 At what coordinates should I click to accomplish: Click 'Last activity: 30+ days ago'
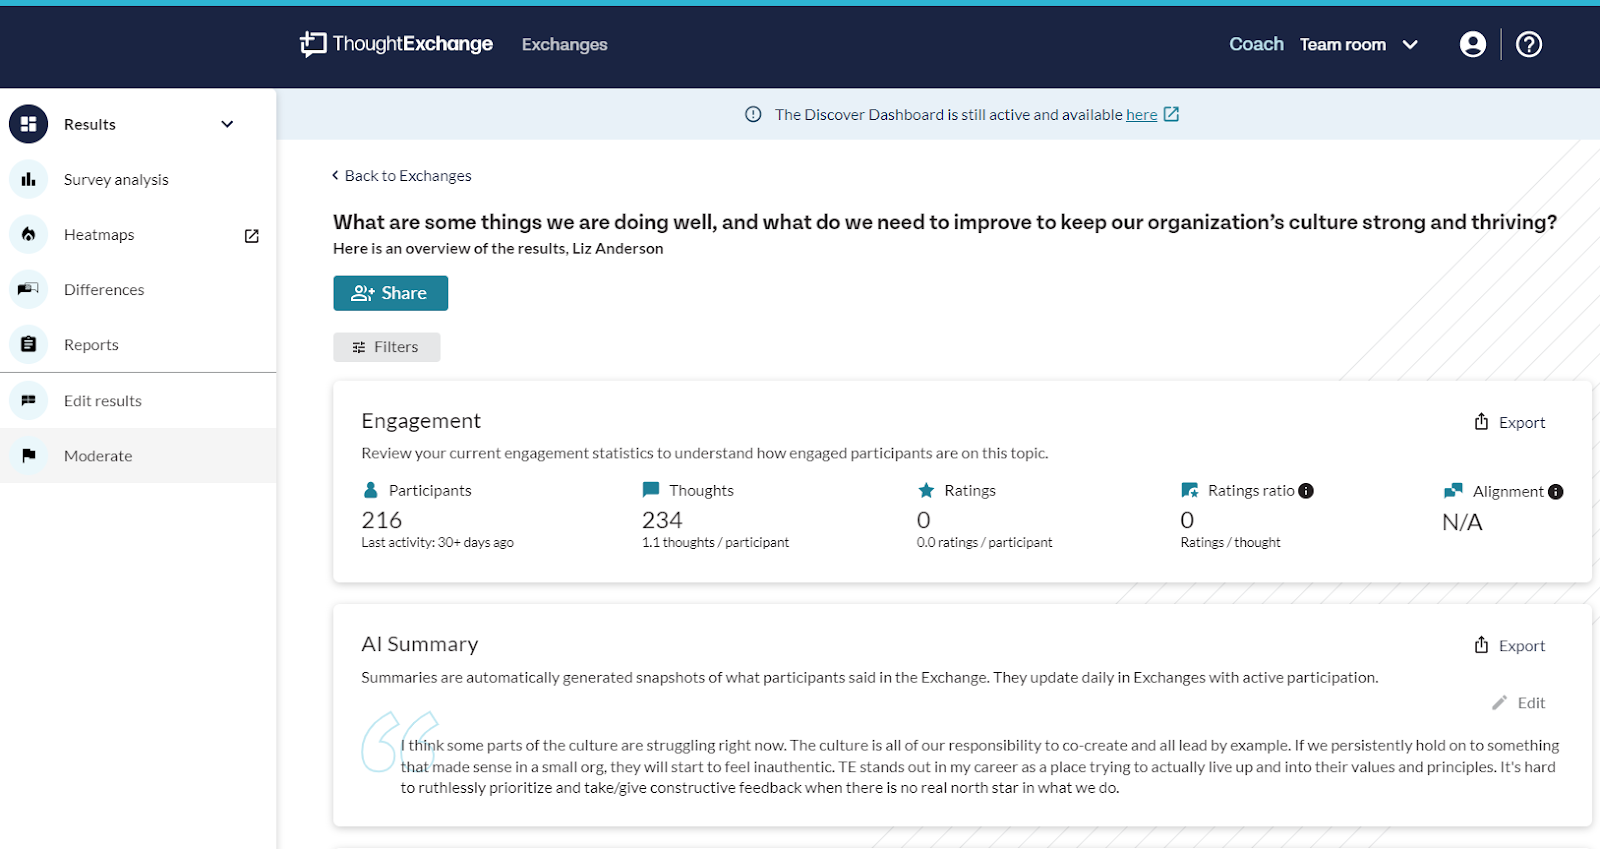pyautogui.click(x=437, y=542)
